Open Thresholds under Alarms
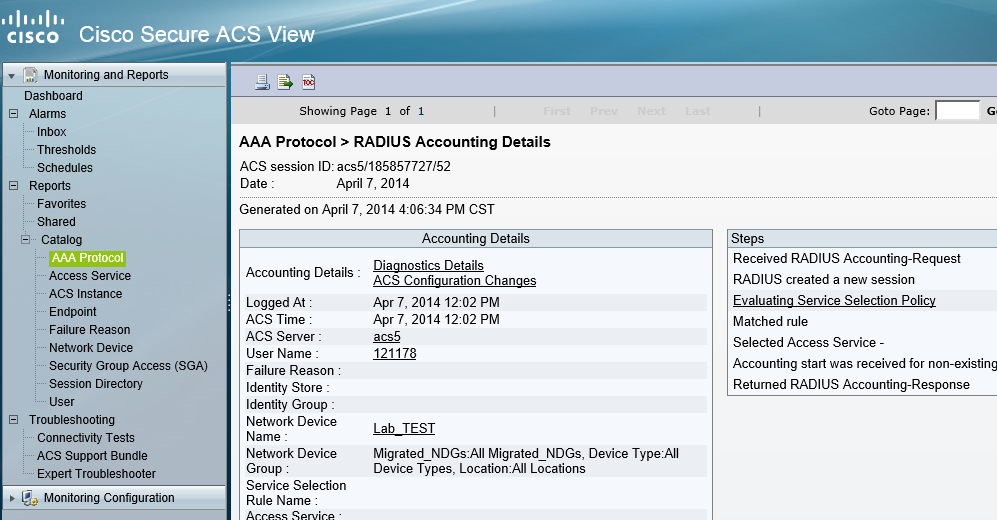 pyautogui.click(x=66, y=149)
